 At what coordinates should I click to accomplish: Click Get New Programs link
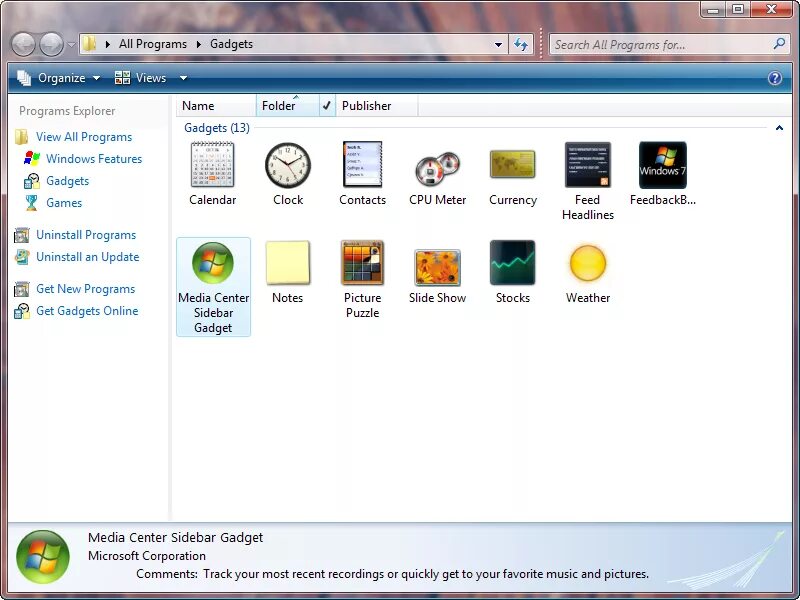(85, 289)
